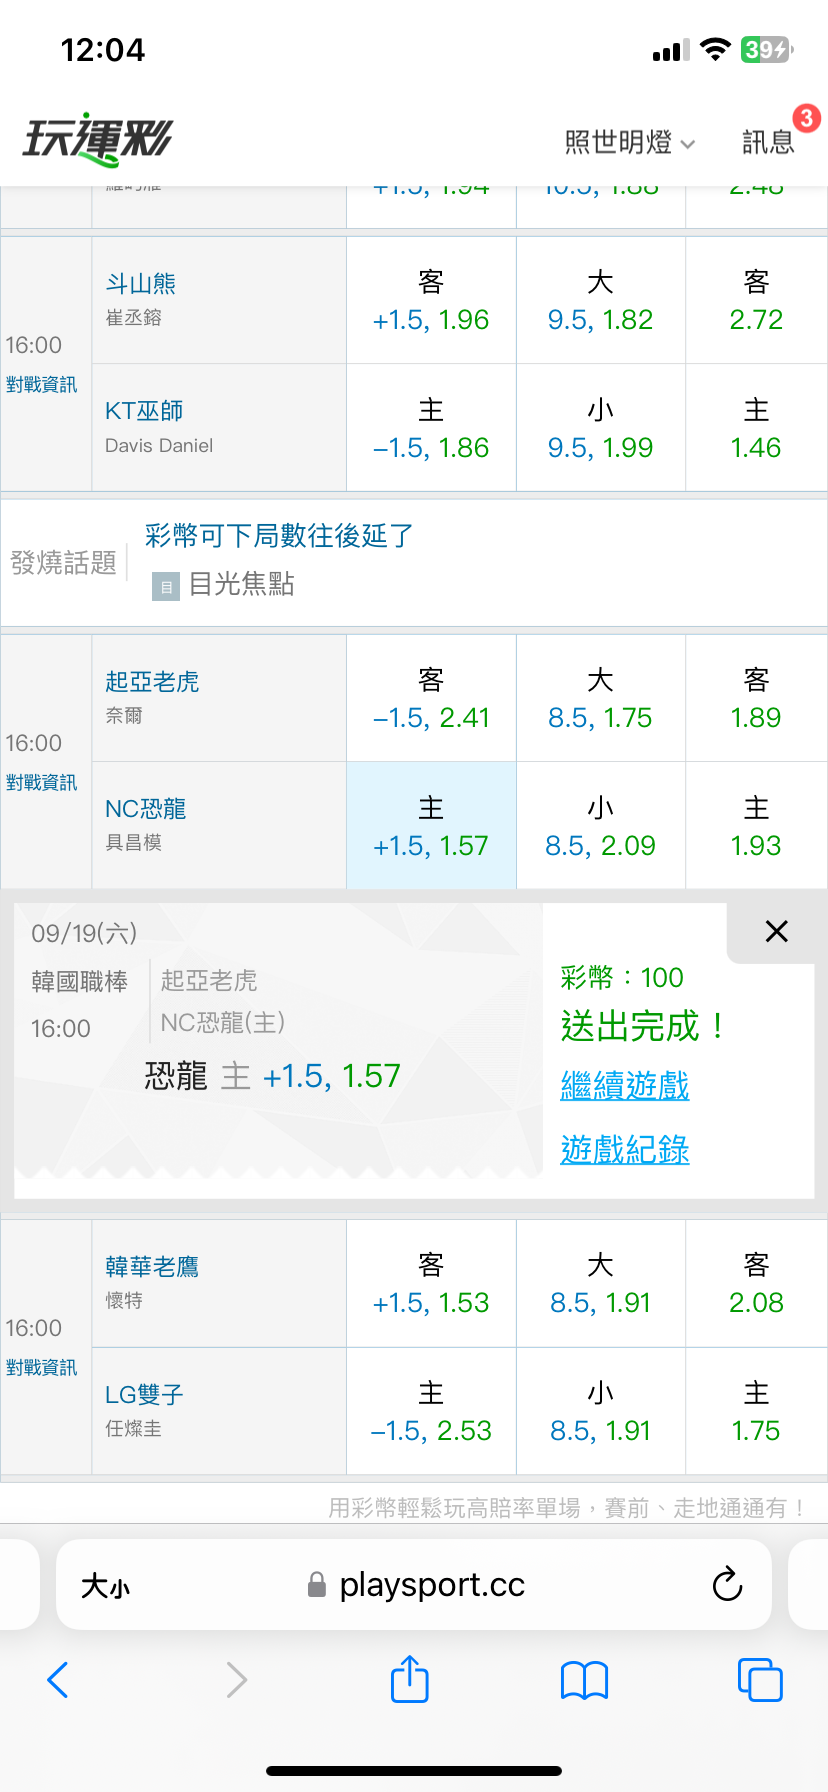The height and width of the screenshot is (1792, 828).
Task: Open 遊戲紀錄 link
Action: (x=625, y=1149)
